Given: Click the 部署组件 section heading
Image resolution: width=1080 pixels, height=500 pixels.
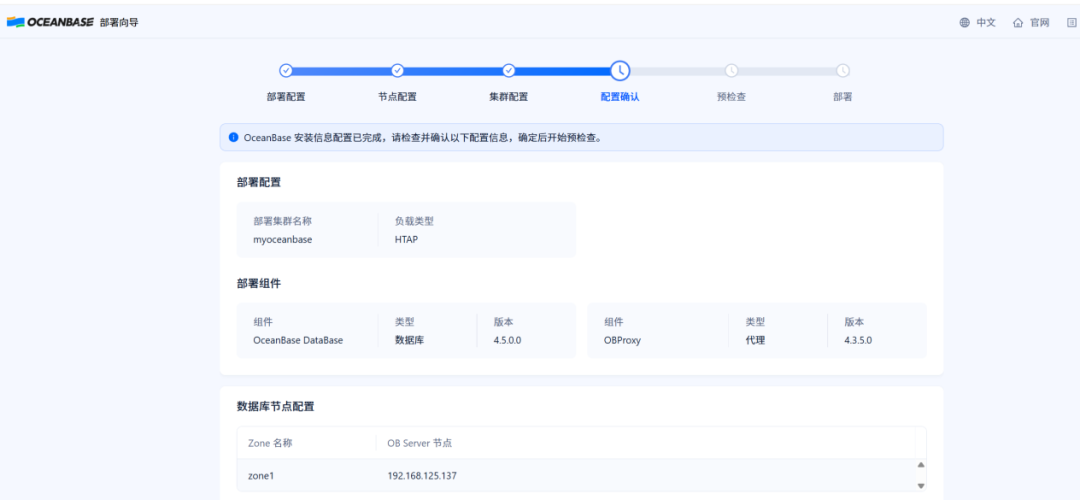Looking at the screenshot, I should point(259,284).
